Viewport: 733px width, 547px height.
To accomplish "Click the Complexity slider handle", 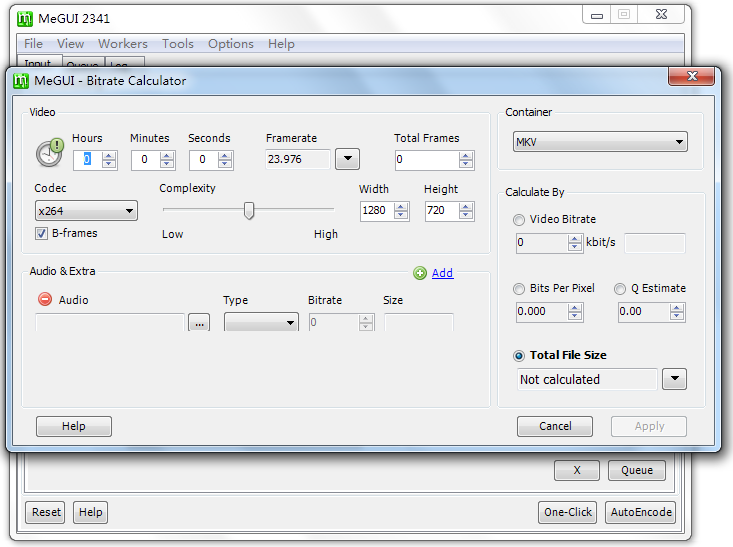I will [x=249, y=211].
